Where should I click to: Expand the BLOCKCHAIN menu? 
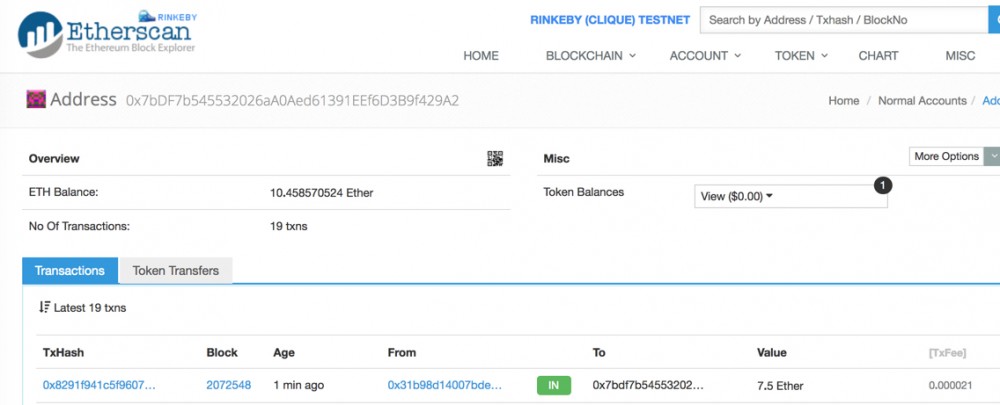tap(591, 55)
